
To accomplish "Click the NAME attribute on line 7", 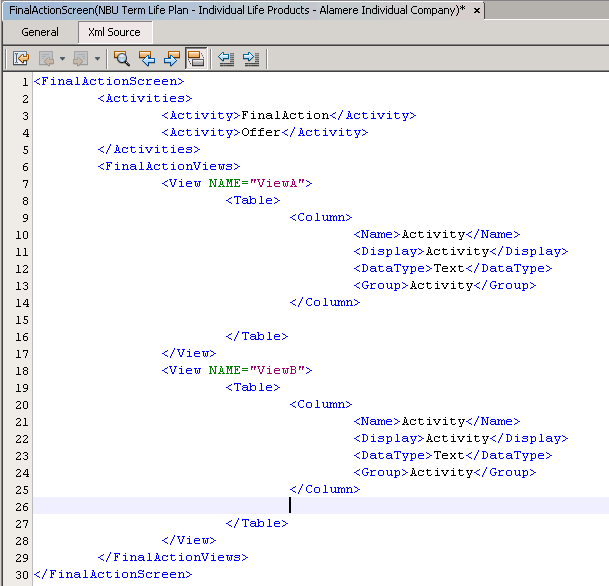I will click(224, 183).
